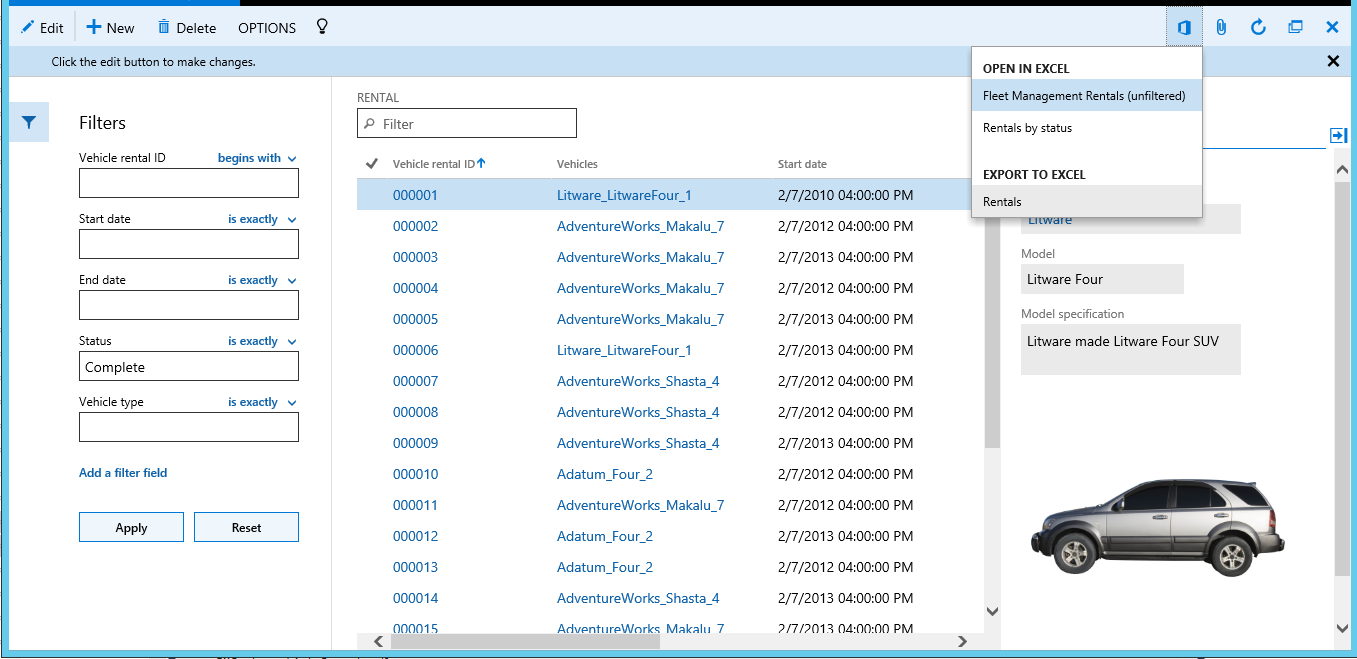Open Litware_LitwareFour_1 vehicle in row 000006
This screenshot has width=1357, height=659.
click(624, 350)
